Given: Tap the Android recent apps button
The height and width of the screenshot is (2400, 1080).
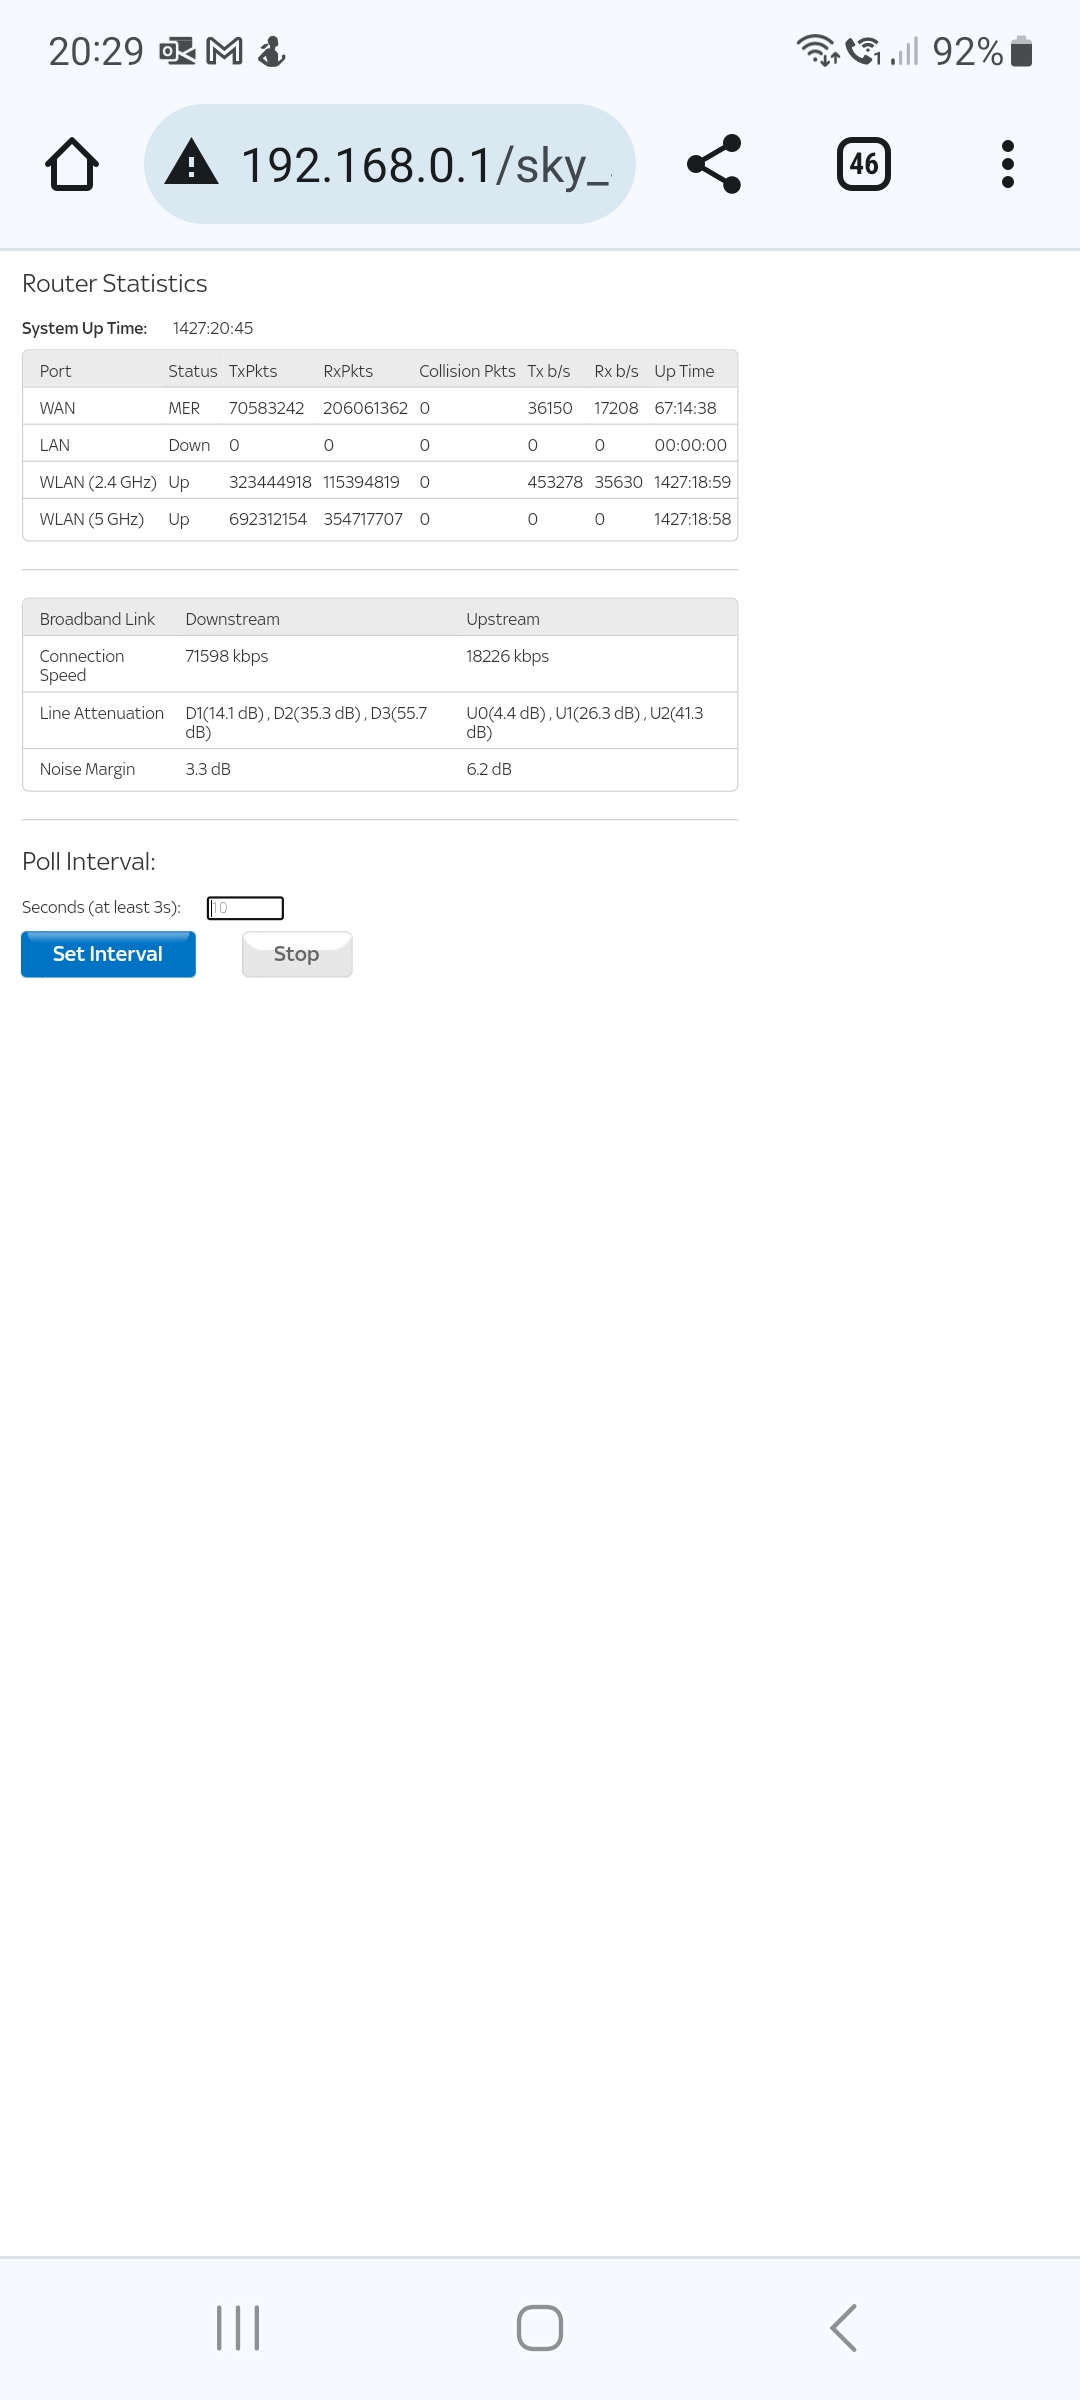Looking at the screenshot, I should [238, 2328].
